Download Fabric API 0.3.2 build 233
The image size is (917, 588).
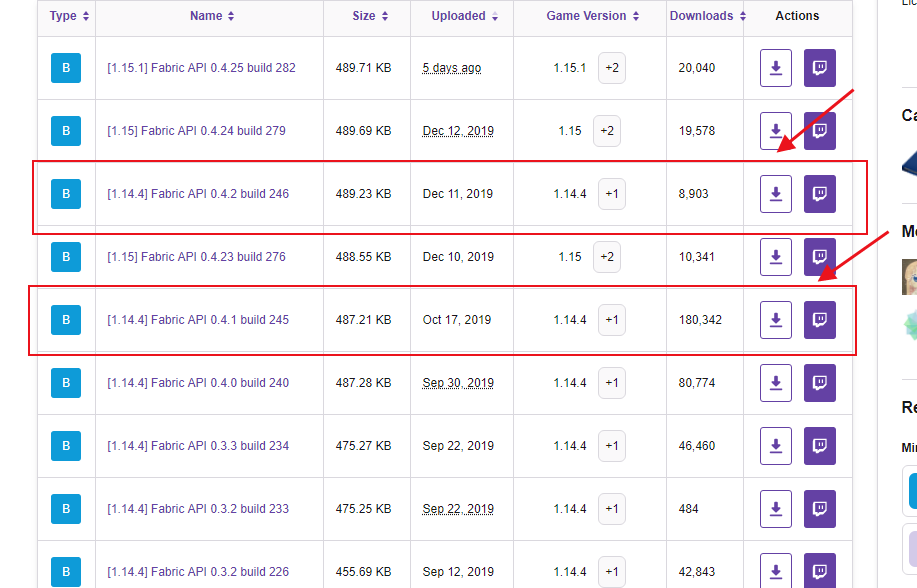(x=775, y=509)
